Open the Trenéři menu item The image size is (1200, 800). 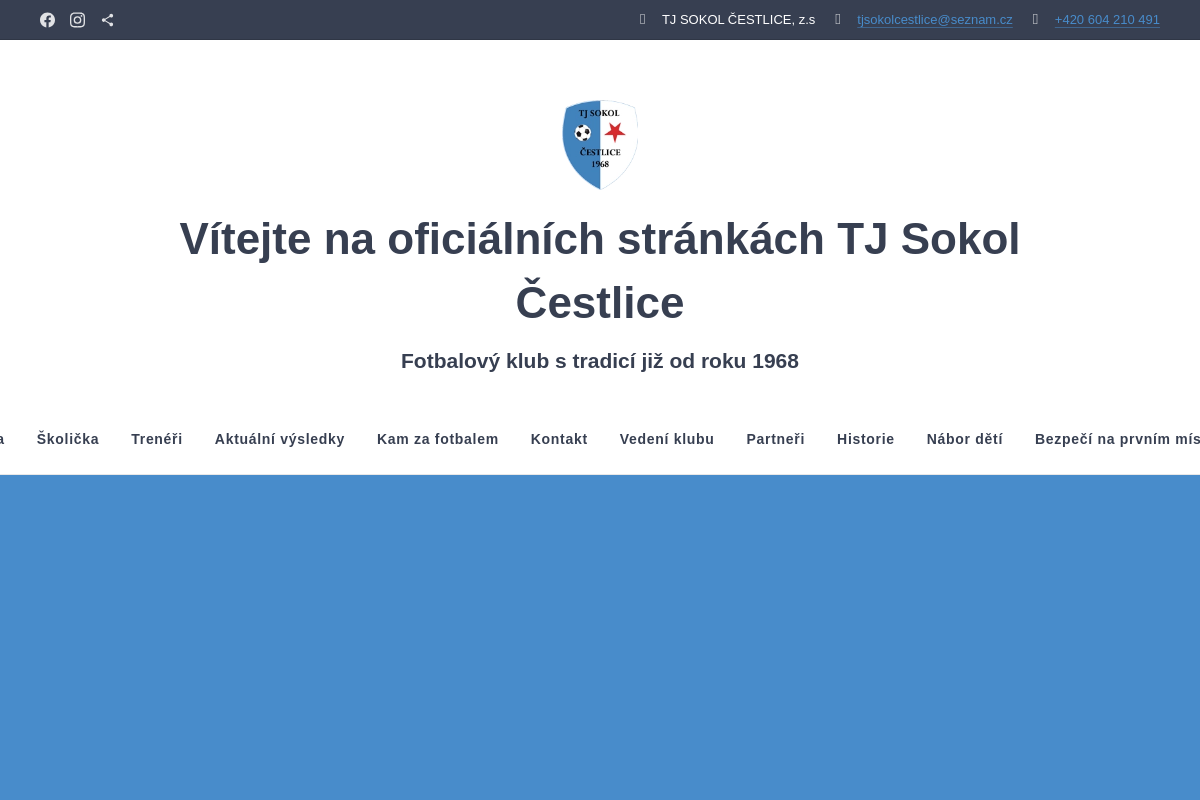point(157,439)
